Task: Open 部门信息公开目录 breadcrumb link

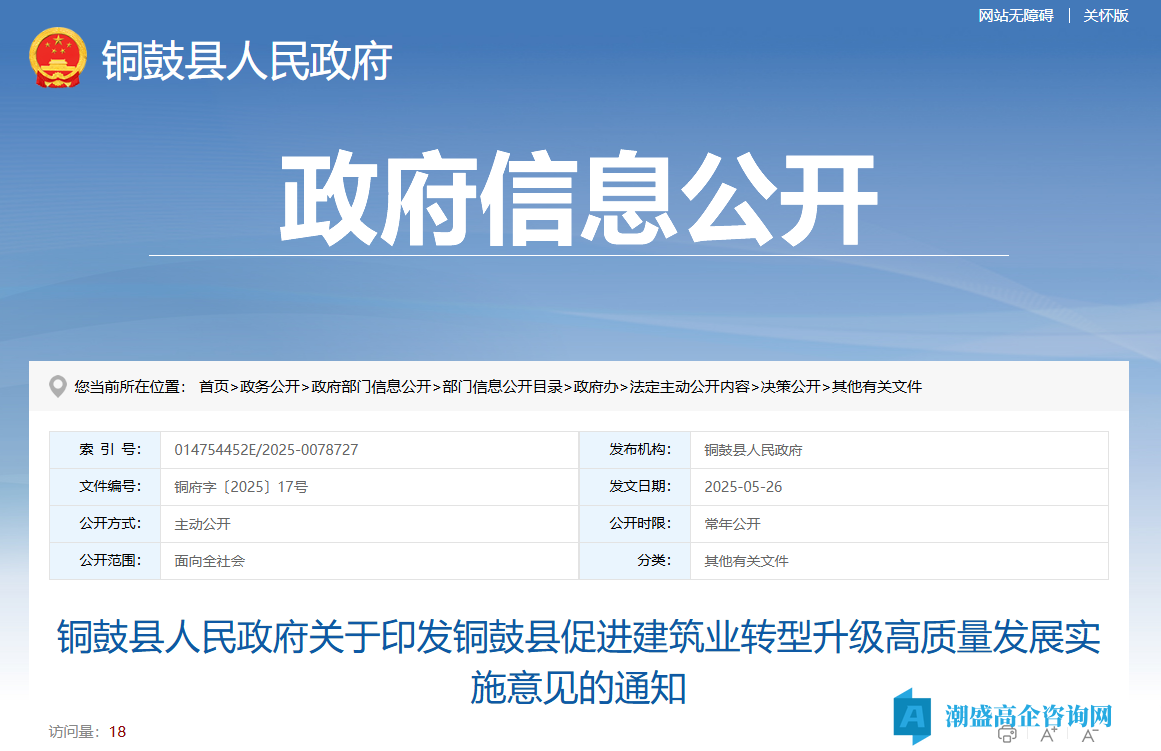Action: click(x=503, y=387)
